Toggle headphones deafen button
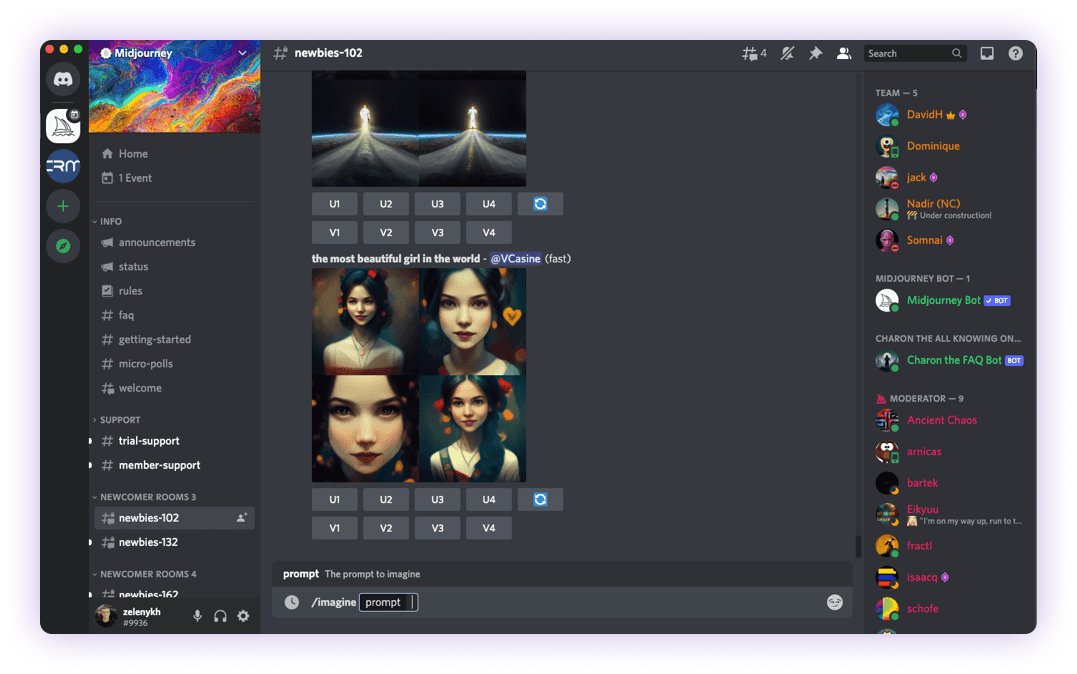The height and width of the screenshot is (674, 1077). 220,616
